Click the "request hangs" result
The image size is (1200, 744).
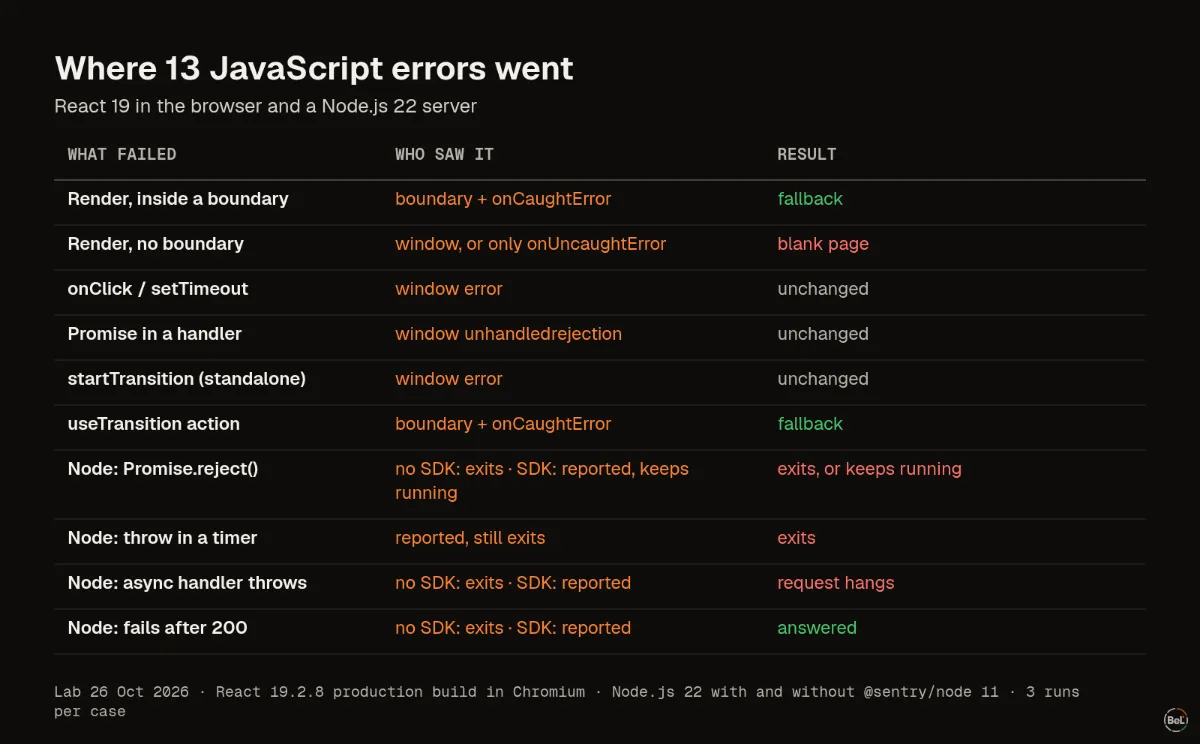836,583
